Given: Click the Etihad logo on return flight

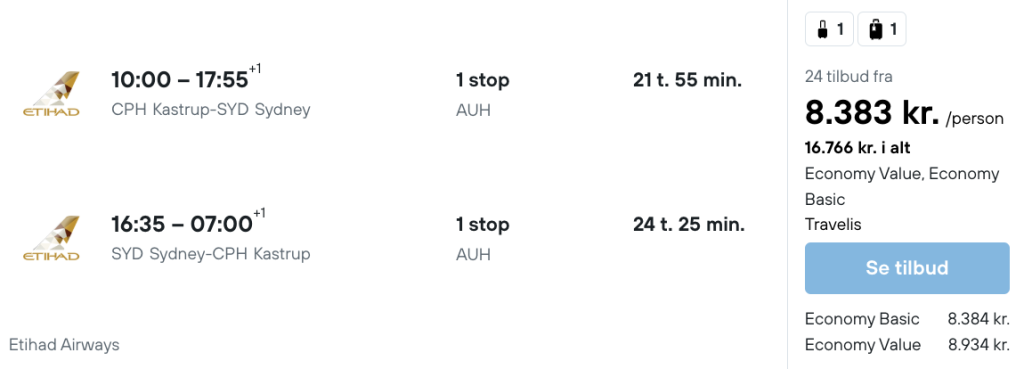Looking at the screenshot, I should (51, 238).
